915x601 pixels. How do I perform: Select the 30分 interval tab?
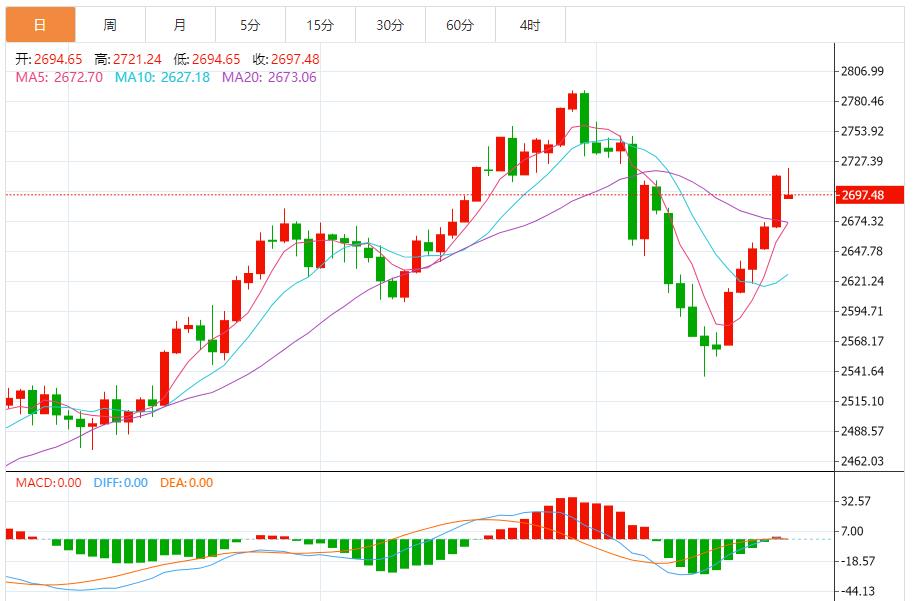(x=389, y=25)
